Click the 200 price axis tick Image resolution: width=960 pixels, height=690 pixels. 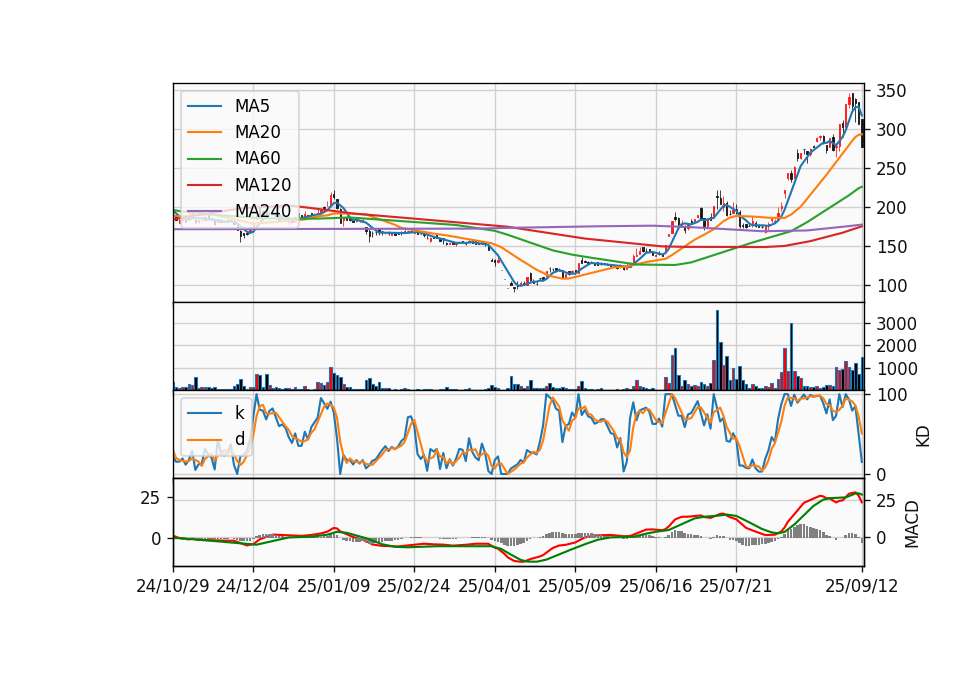pyautogui.click(x=891, y=208)
